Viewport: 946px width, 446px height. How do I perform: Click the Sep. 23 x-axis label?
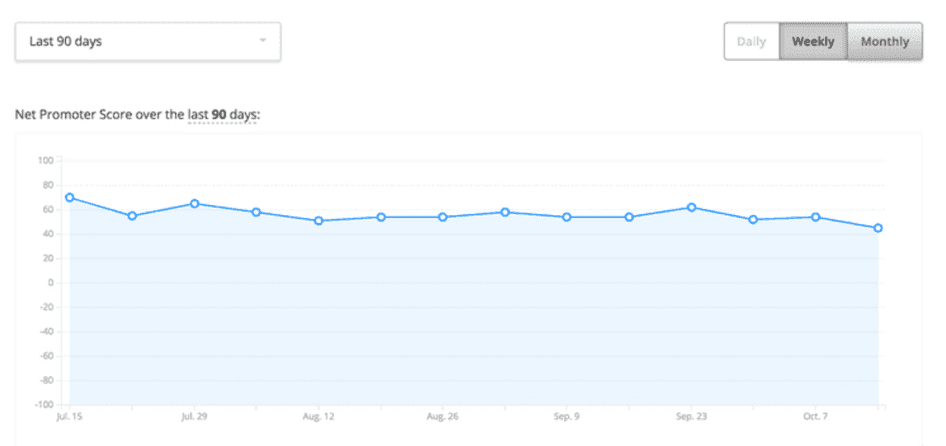tap(690, 415)
